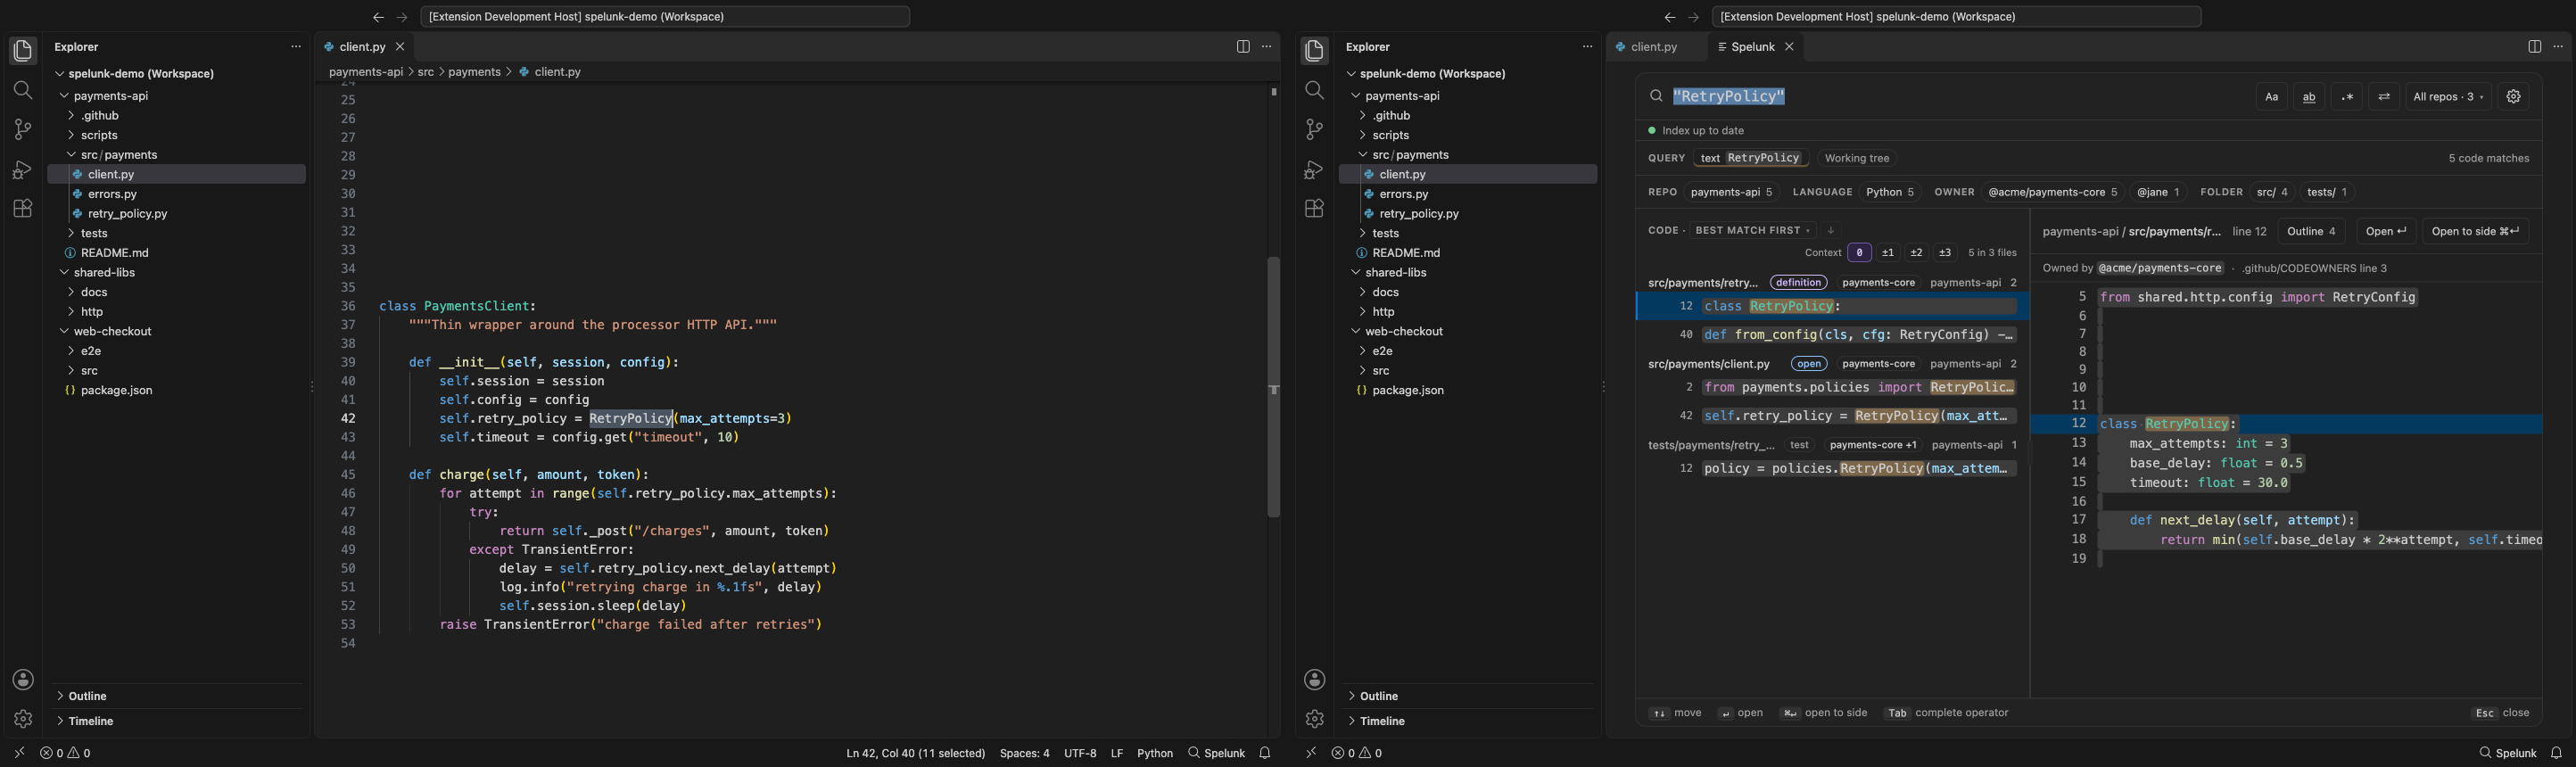Viewport: 2576px width, 767px height.
Task: Expand Outline section in left window
Action: tap(88, 696)
